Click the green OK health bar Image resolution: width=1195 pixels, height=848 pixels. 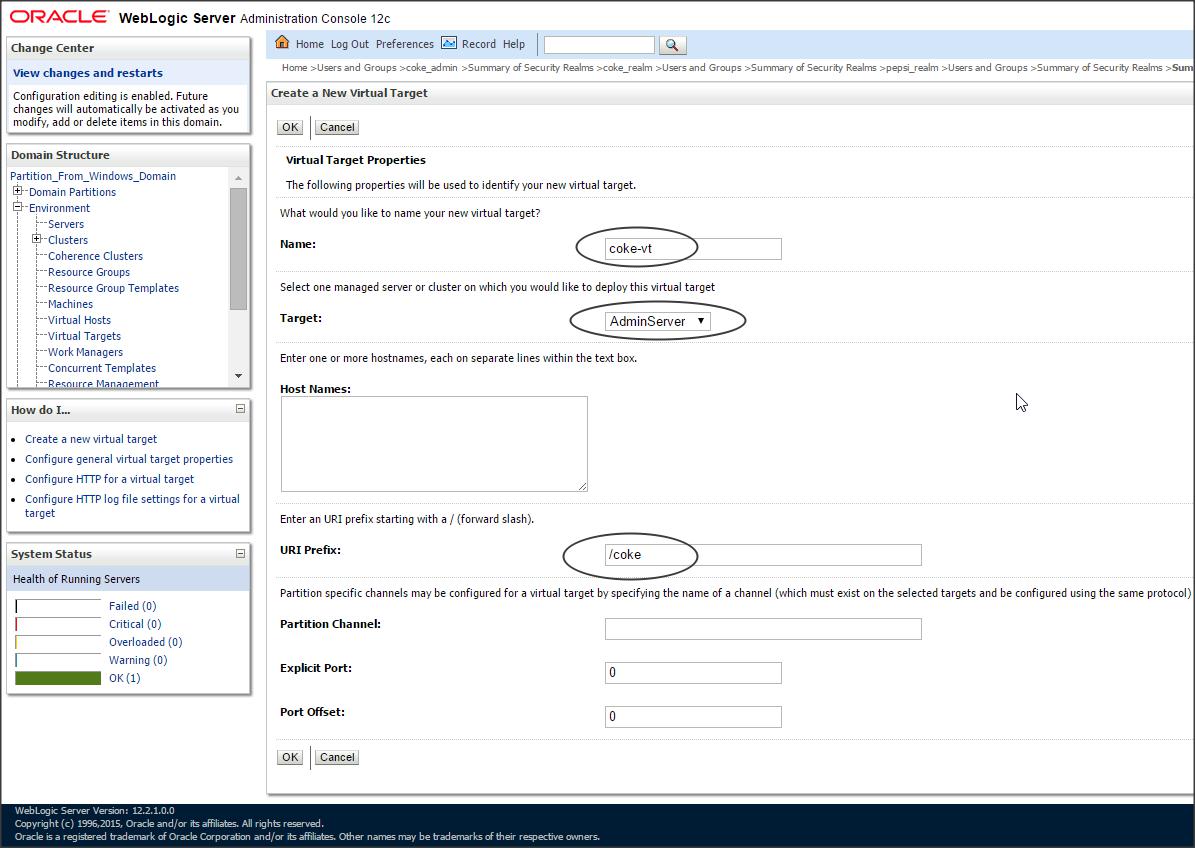tap(58, 678)
